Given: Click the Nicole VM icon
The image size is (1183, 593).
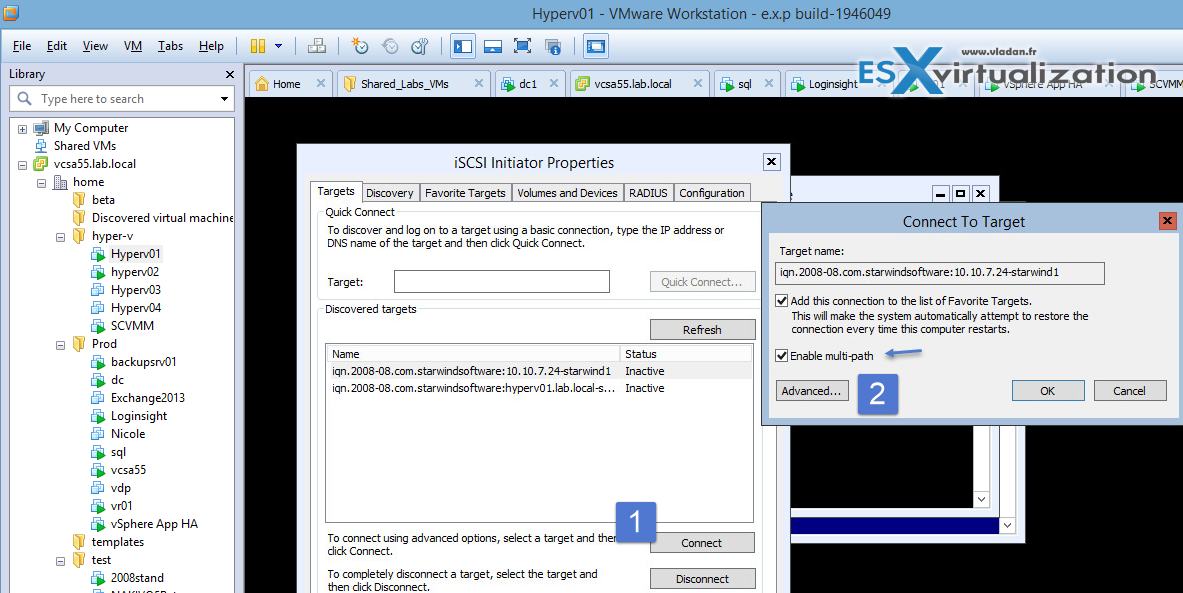Looking at the screenshot, I should pos(98,434).
